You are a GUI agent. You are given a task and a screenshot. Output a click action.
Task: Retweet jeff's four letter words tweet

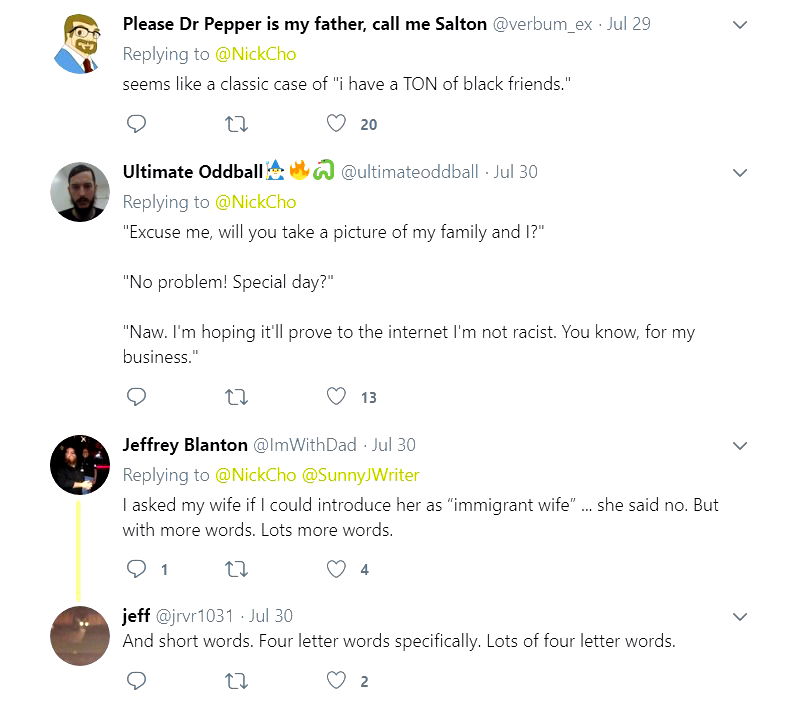[x=237, y=681]
